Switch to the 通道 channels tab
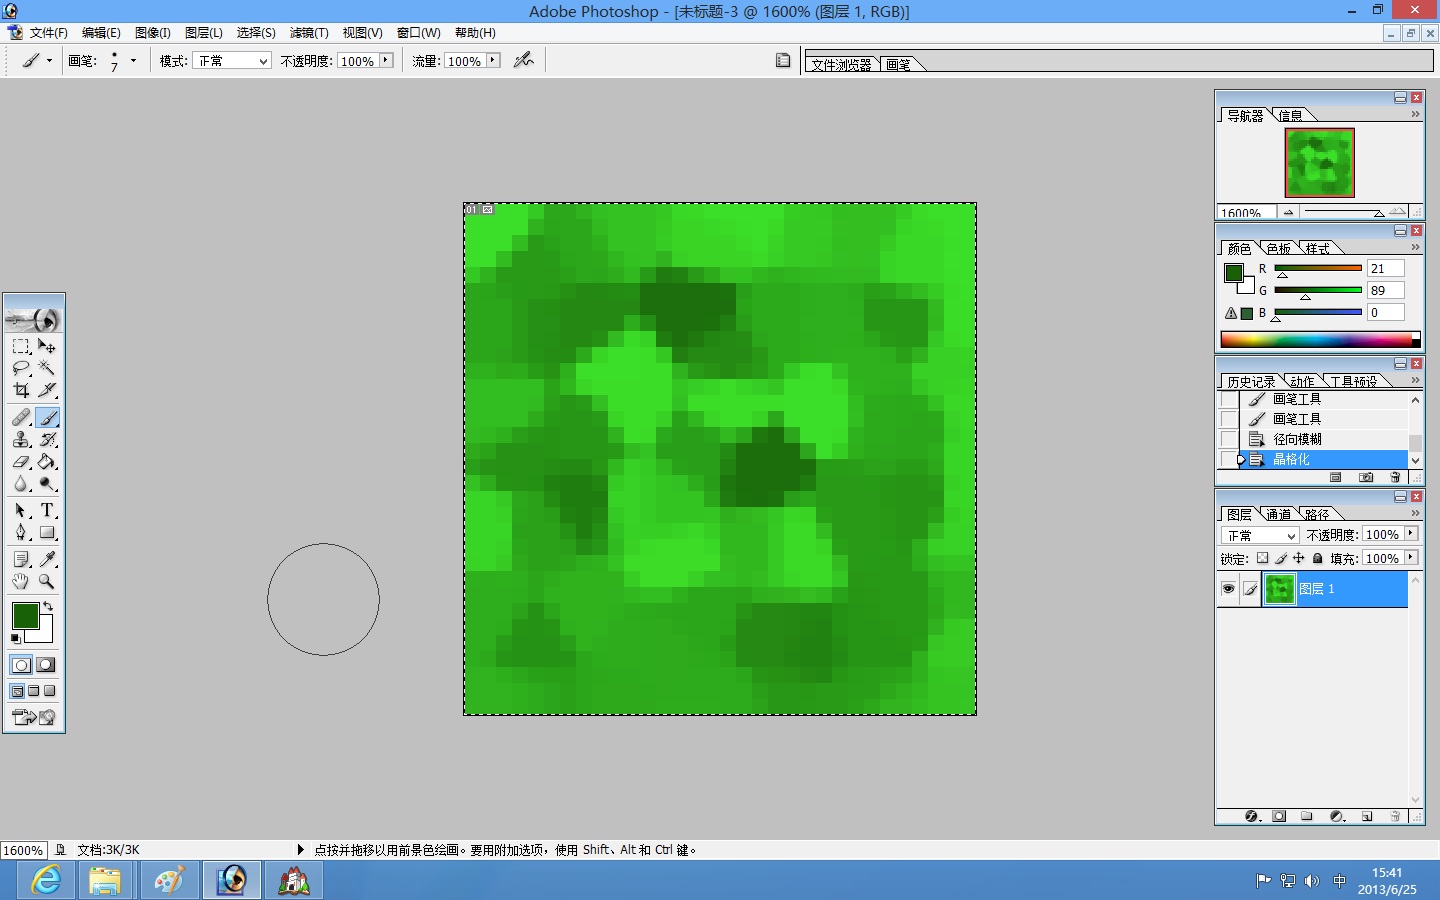1440x900 pixels. pyautogui.click(x=1279, y=514)
